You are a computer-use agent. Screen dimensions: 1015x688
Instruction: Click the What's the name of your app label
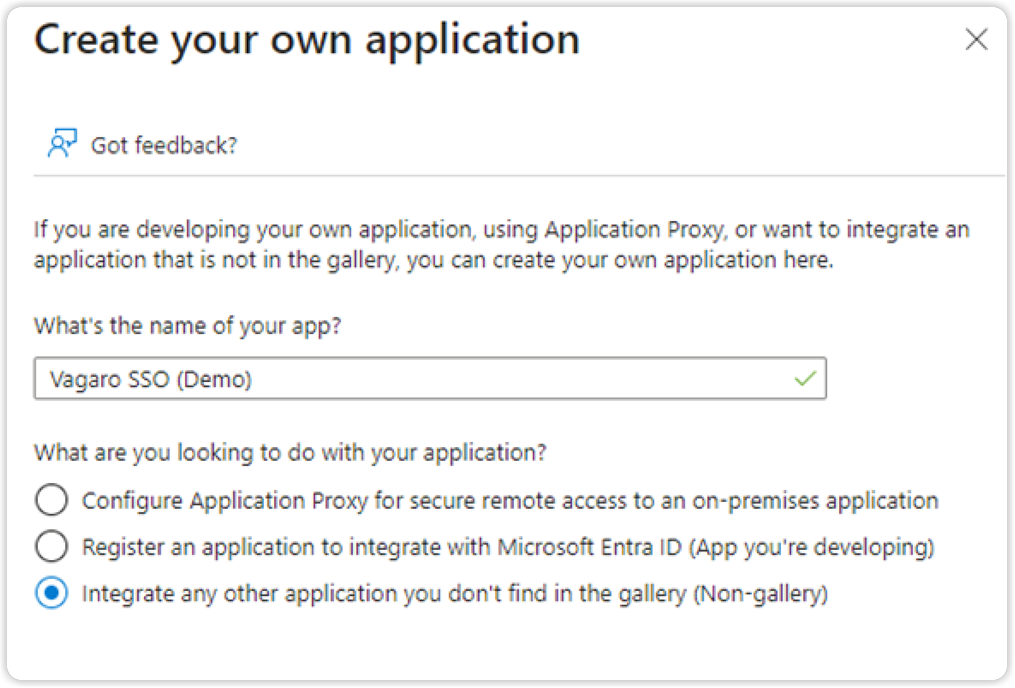point(188,326)
